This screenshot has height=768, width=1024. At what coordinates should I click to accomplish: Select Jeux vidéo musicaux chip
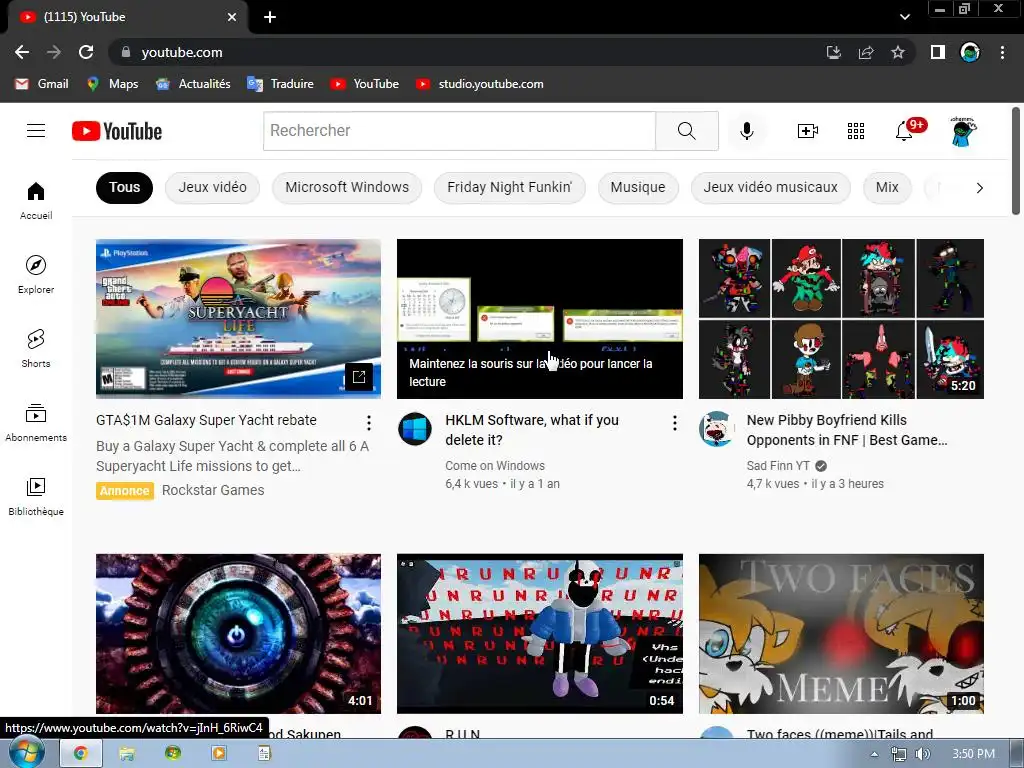(x=771, y=187)
